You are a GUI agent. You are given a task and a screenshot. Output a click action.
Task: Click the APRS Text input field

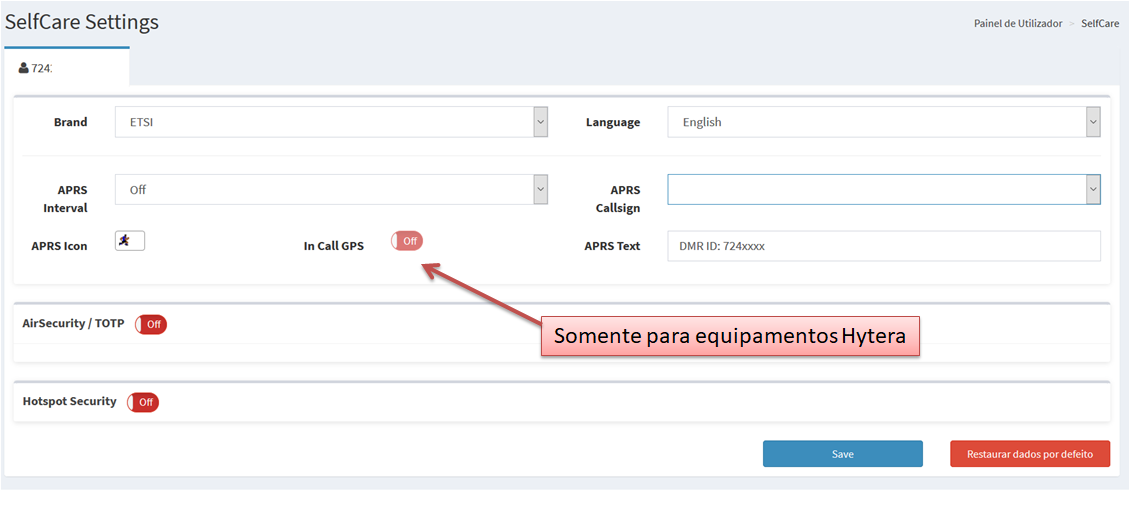pos(884,246)
